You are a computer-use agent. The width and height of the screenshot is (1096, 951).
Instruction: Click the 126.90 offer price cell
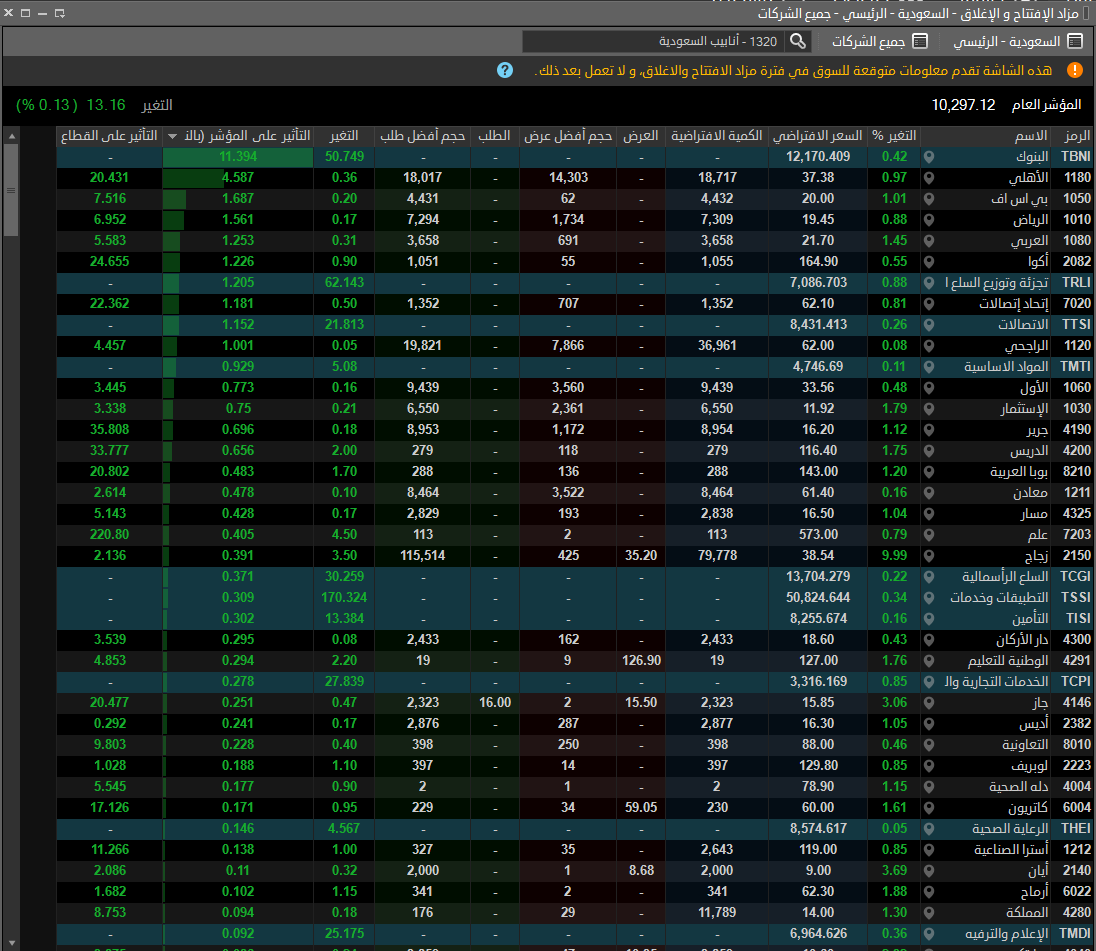point(641,661)
